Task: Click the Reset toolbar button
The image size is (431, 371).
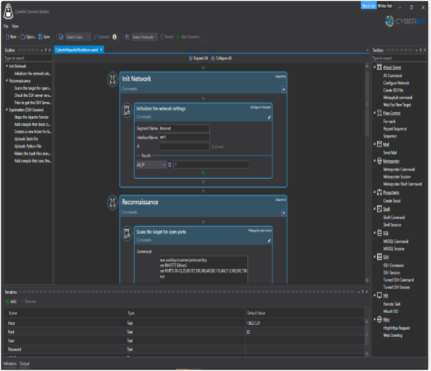Action: (167, 37)
